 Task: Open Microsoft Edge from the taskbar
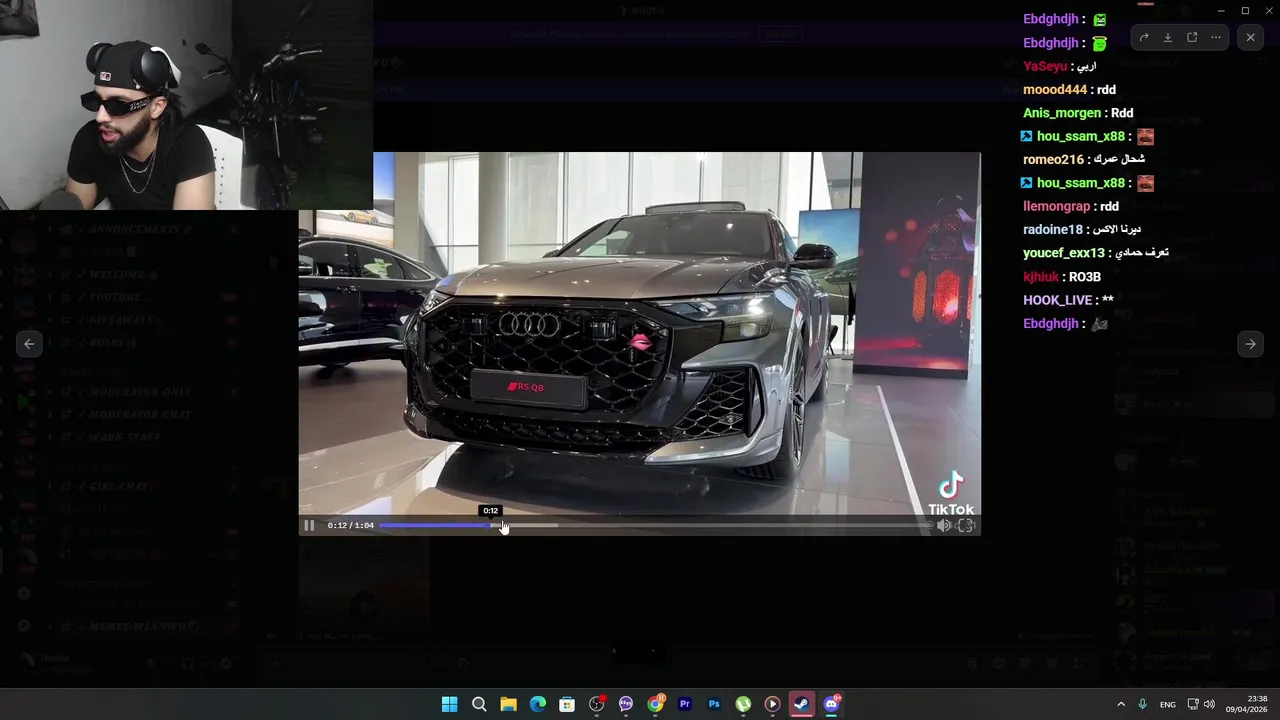tap(538, 704)
